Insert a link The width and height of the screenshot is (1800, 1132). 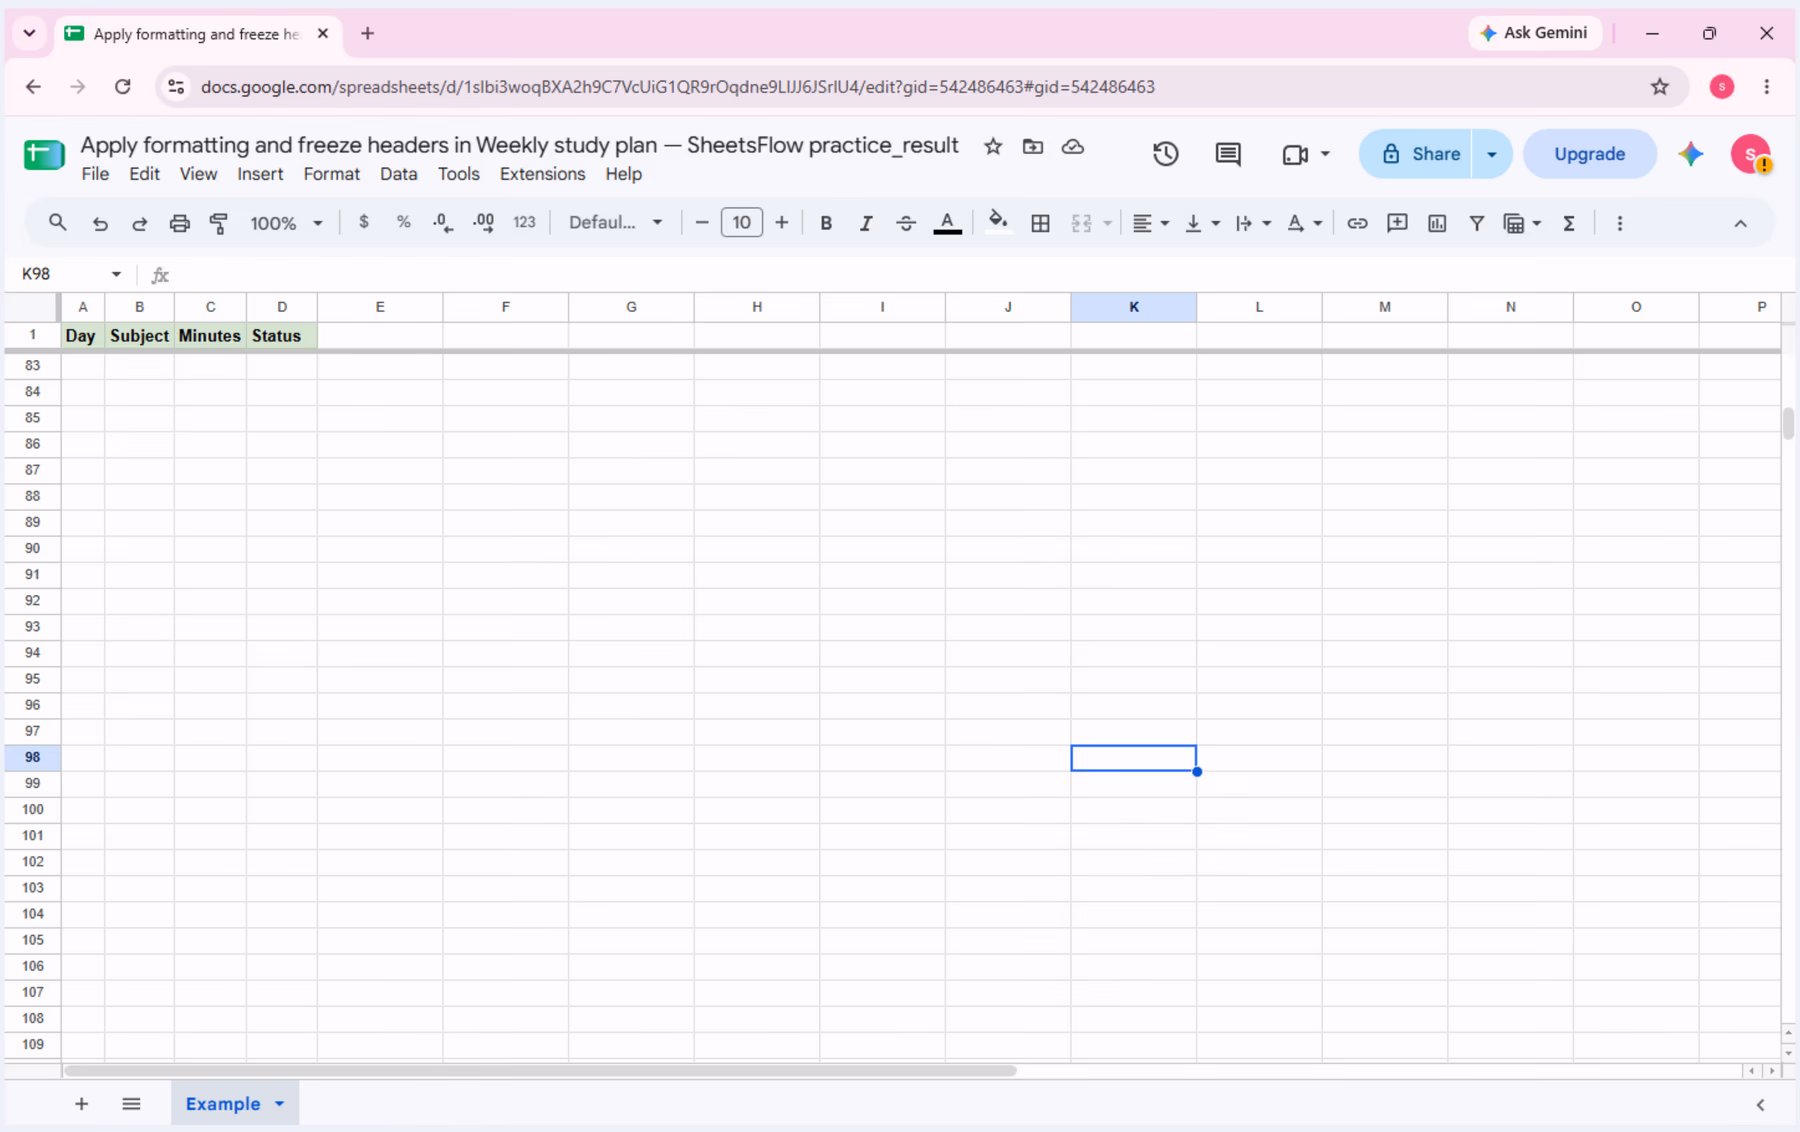coord(1357,223)
